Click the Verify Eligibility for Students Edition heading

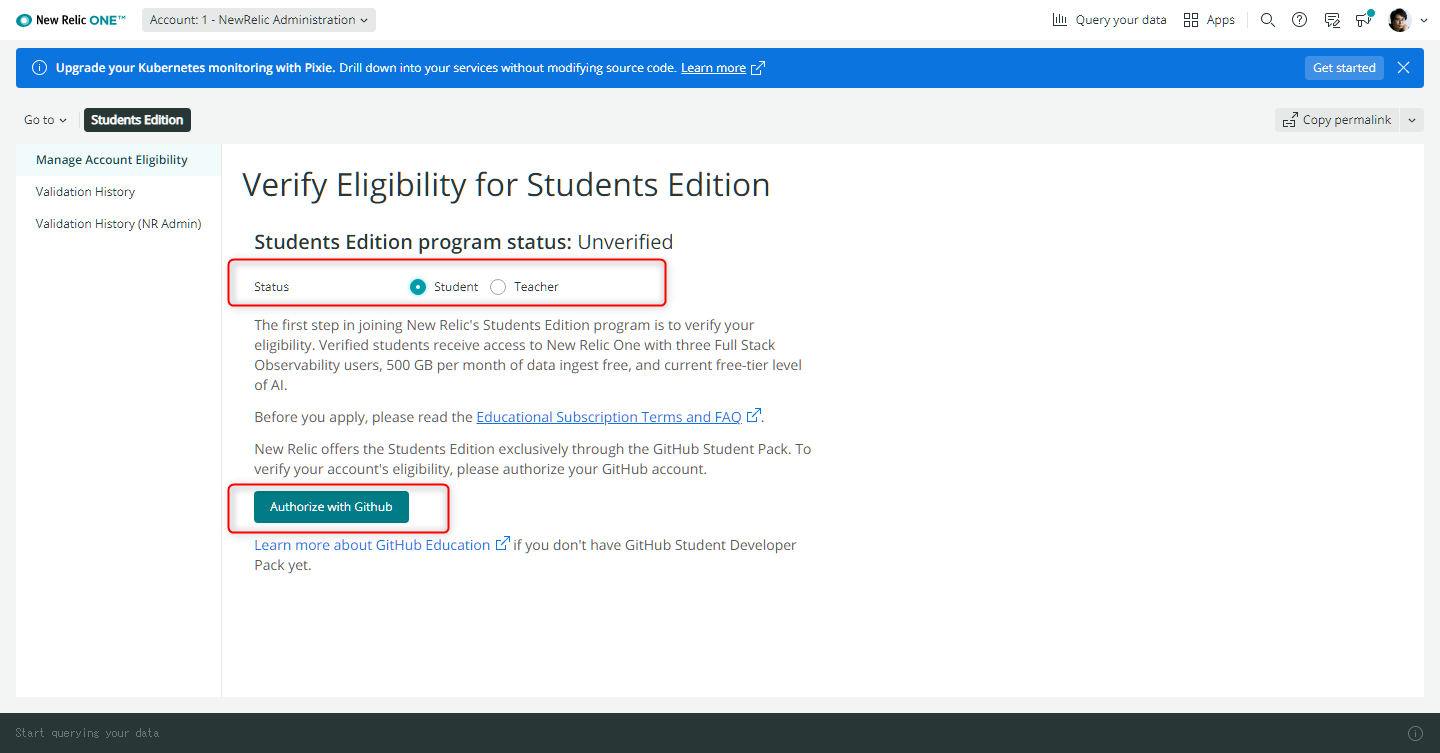tap(506, 185)
